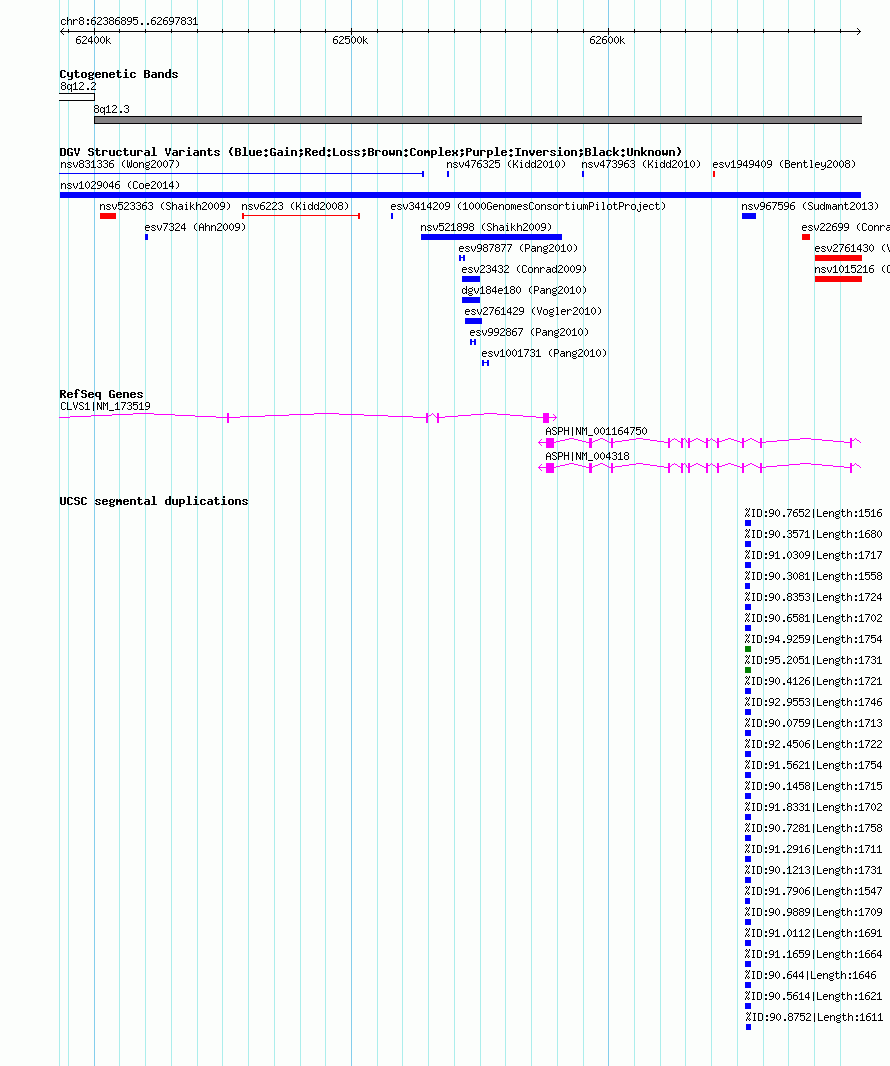Click segmental duplication %ID:90.4126 Length:1721
This screenshot has height=1066, width=890.
click(813, 682)
